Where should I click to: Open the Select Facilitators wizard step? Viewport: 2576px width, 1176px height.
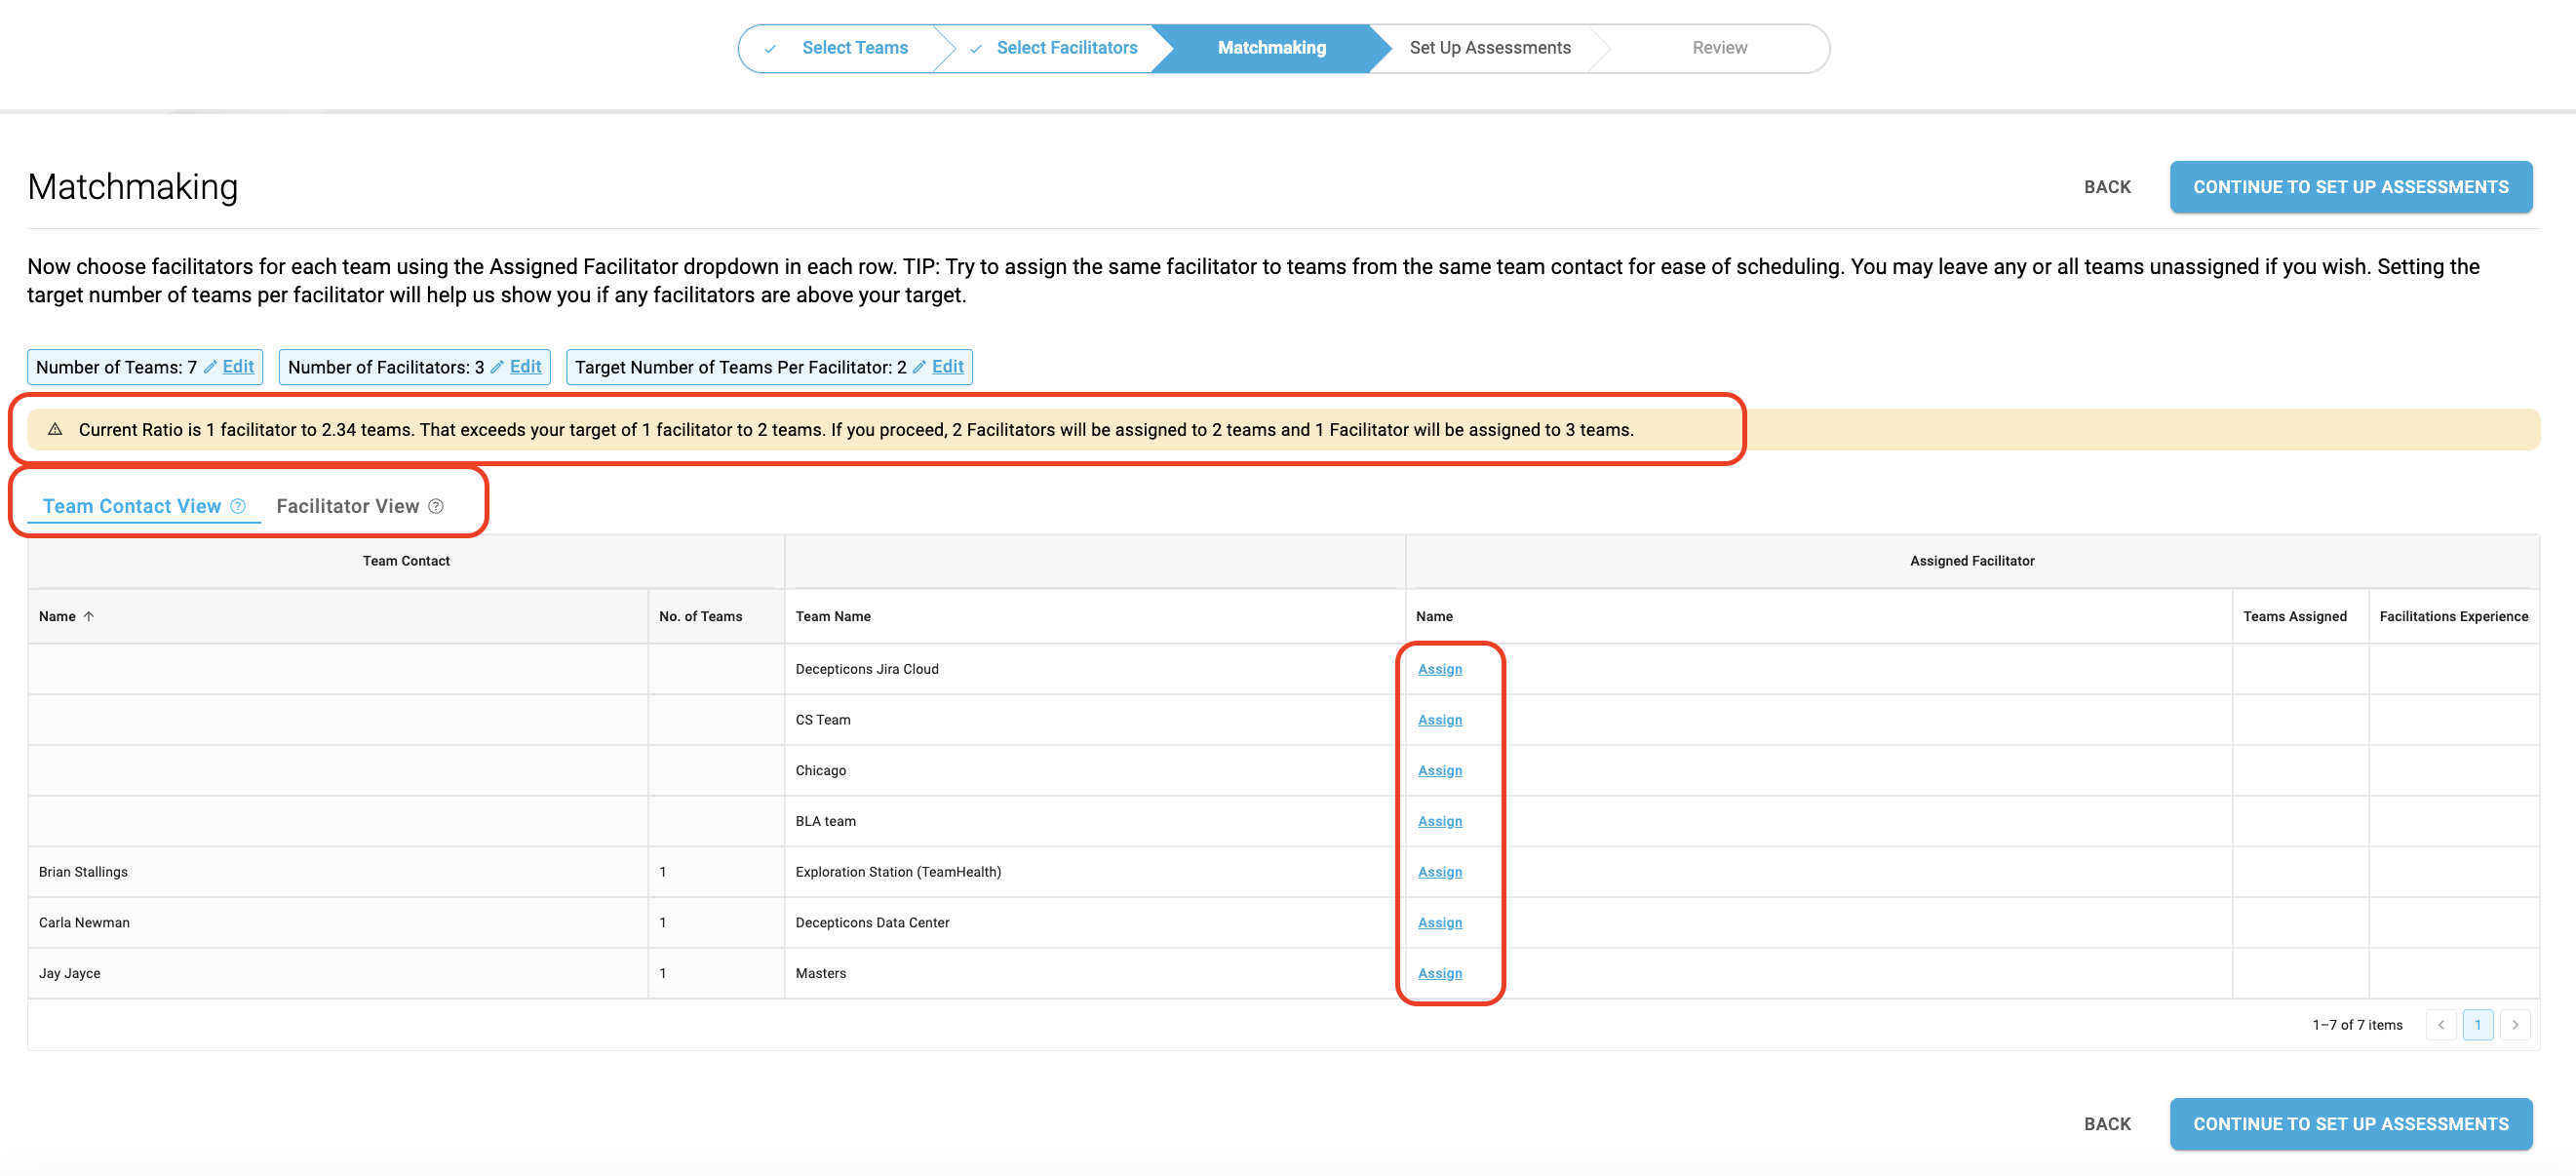tap(1067, 48)
